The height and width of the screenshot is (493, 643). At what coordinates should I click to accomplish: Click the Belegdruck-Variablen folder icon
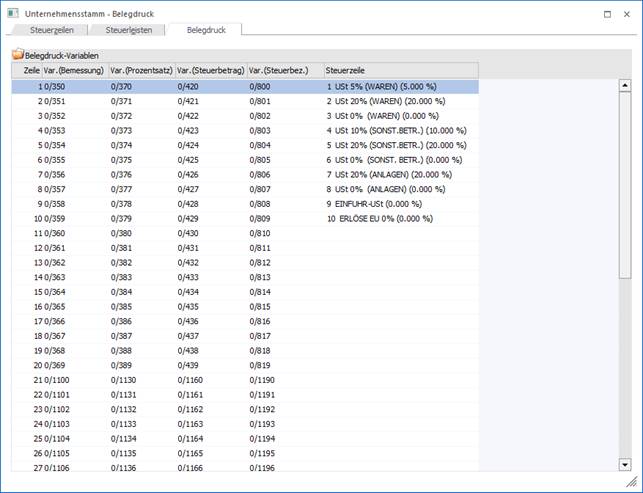point(17,55)
